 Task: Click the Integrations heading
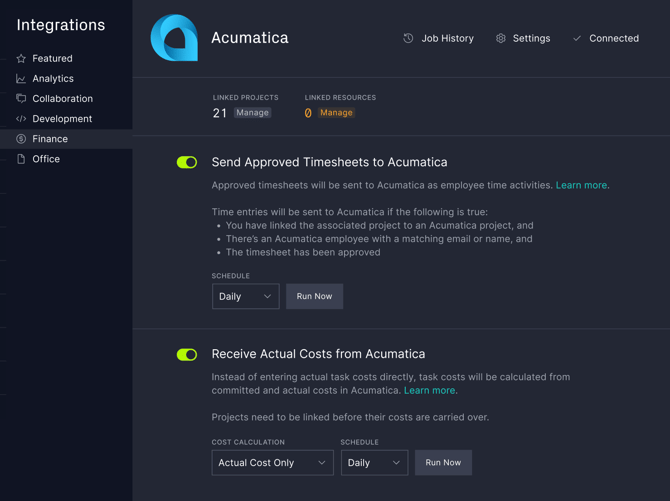coord(61,25)
